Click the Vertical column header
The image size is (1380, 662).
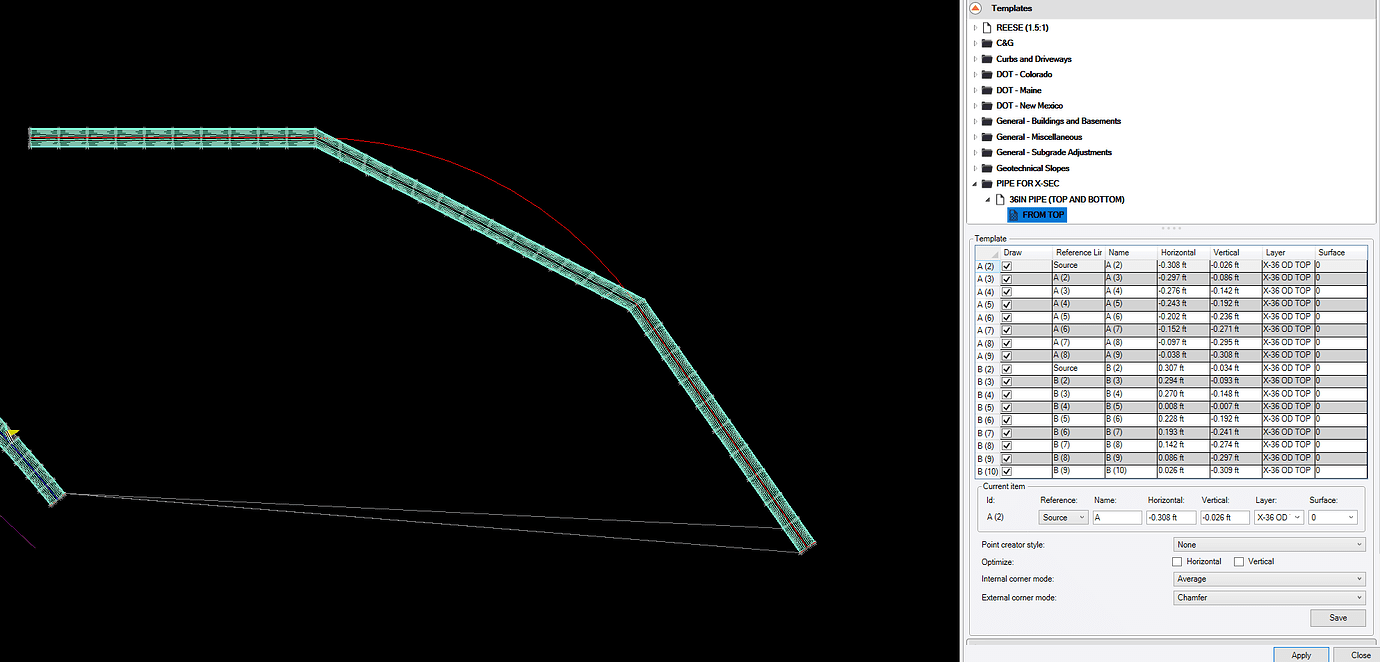pyautogui.click(x=1235, y=252)
